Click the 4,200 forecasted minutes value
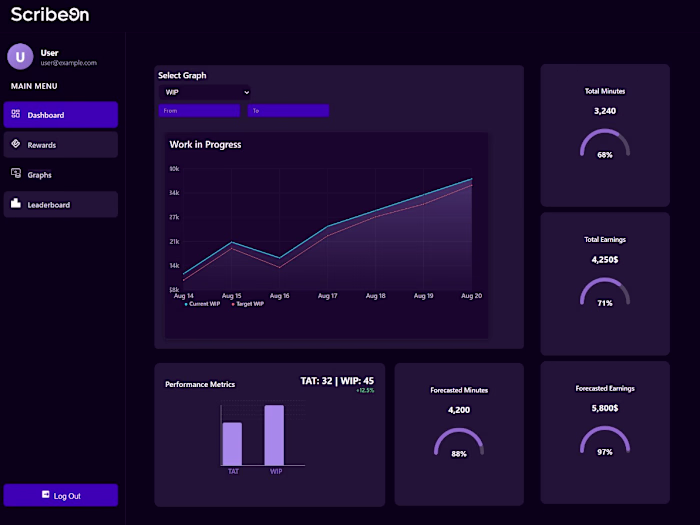 (x=459, y=410)
